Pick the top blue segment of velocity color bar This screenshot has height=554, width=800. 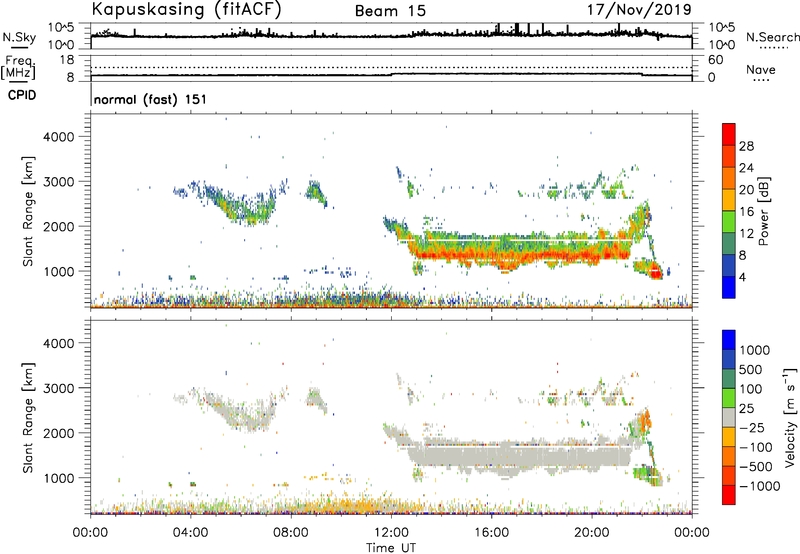[x=729, y=340]
